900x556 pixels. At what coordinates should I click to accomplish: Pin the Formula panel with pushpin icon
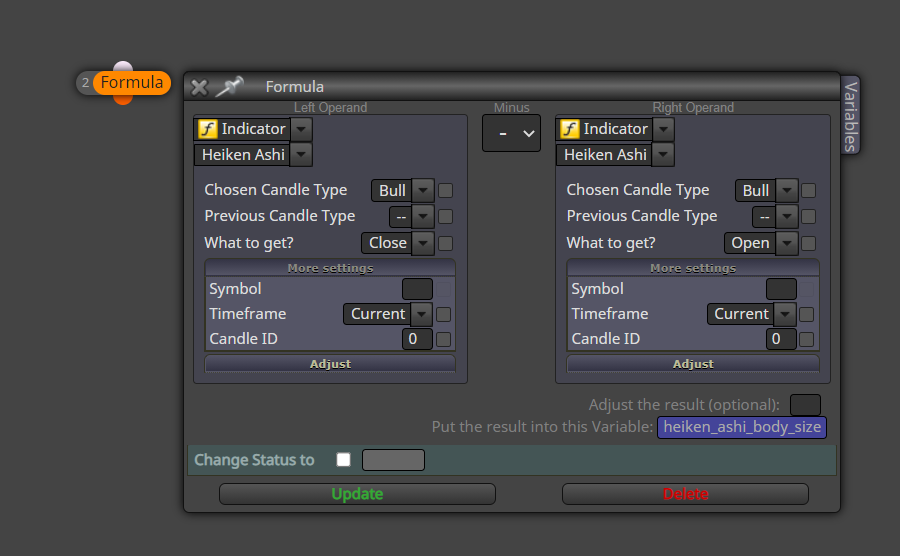[x=230, y=87]
